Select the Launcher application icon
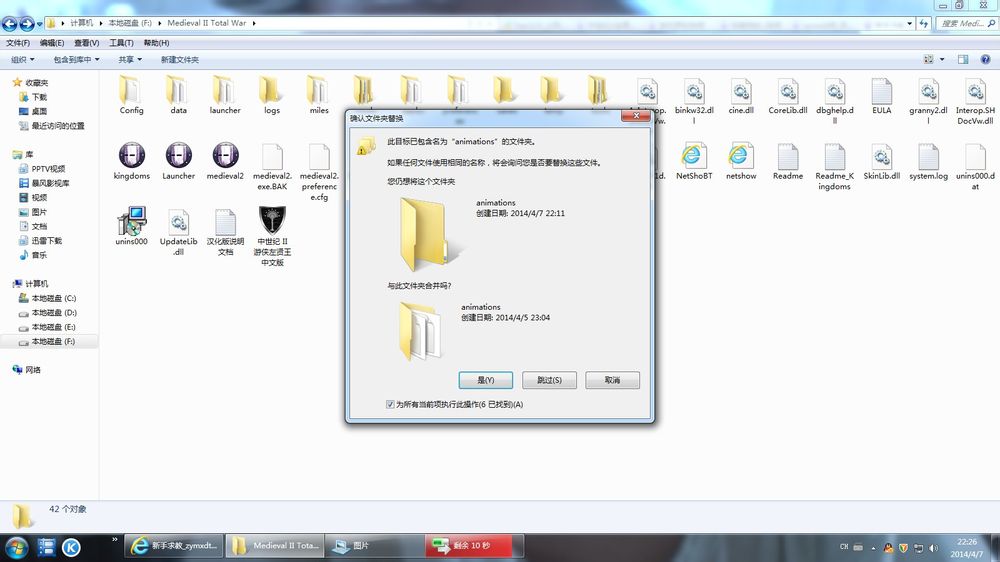Screen dimensions: 1000x562 179,161
